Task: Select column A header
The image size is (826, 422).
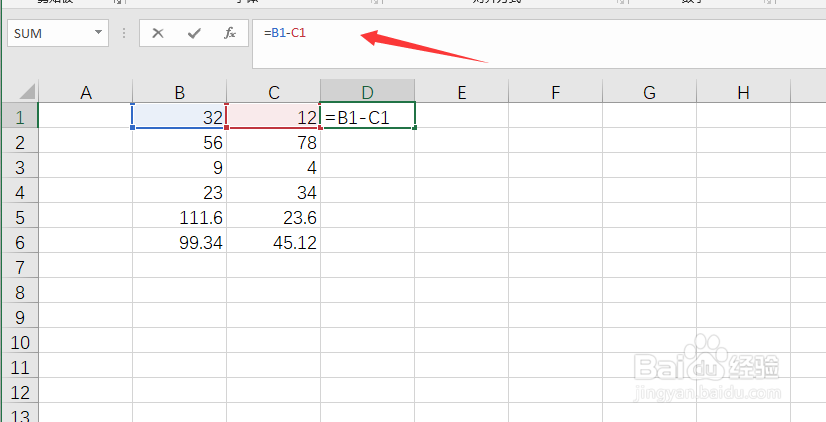Action: click(85, 92)
